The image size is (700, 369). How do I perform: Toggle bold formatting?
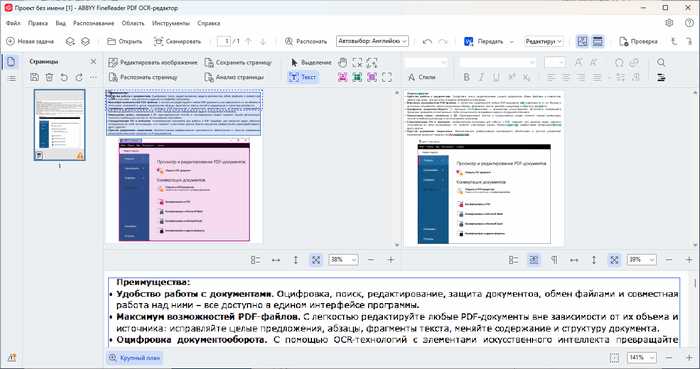coord(467,77)
